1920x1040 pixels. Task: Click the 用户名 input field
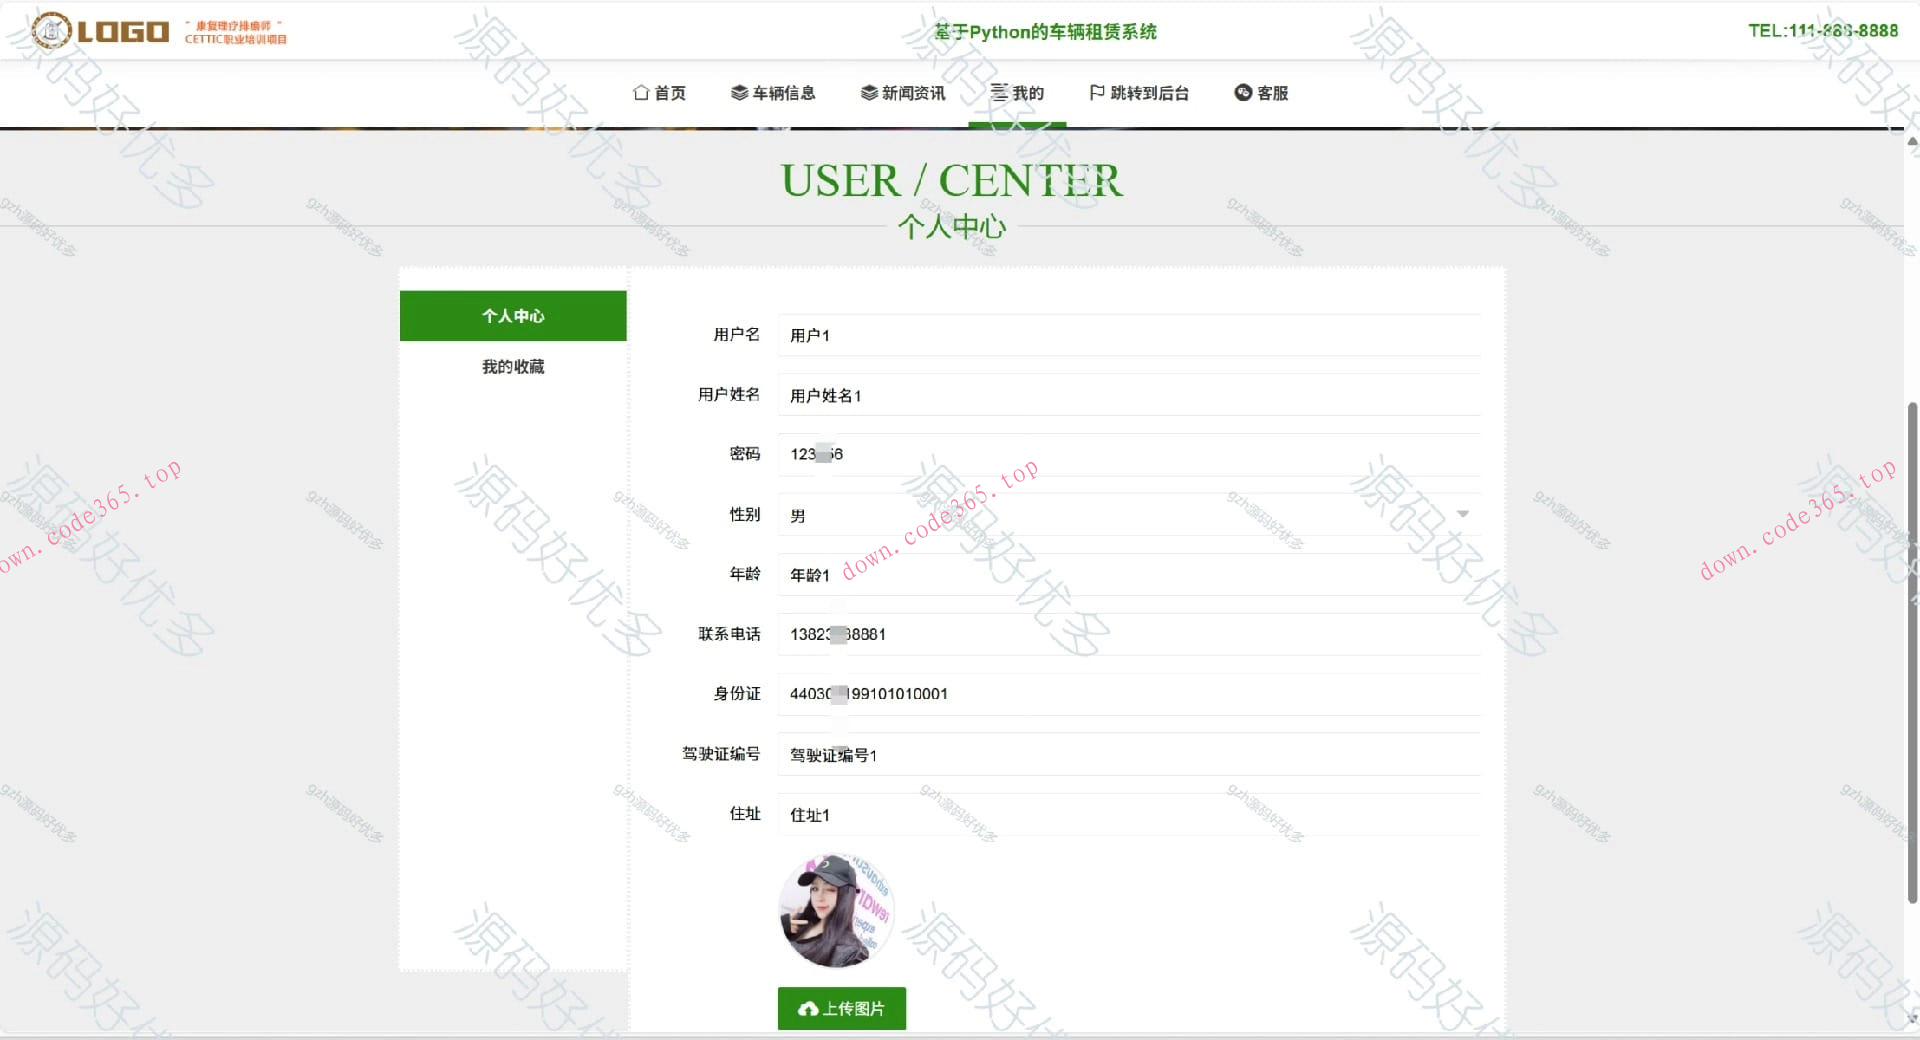[x=1128, y=336]
